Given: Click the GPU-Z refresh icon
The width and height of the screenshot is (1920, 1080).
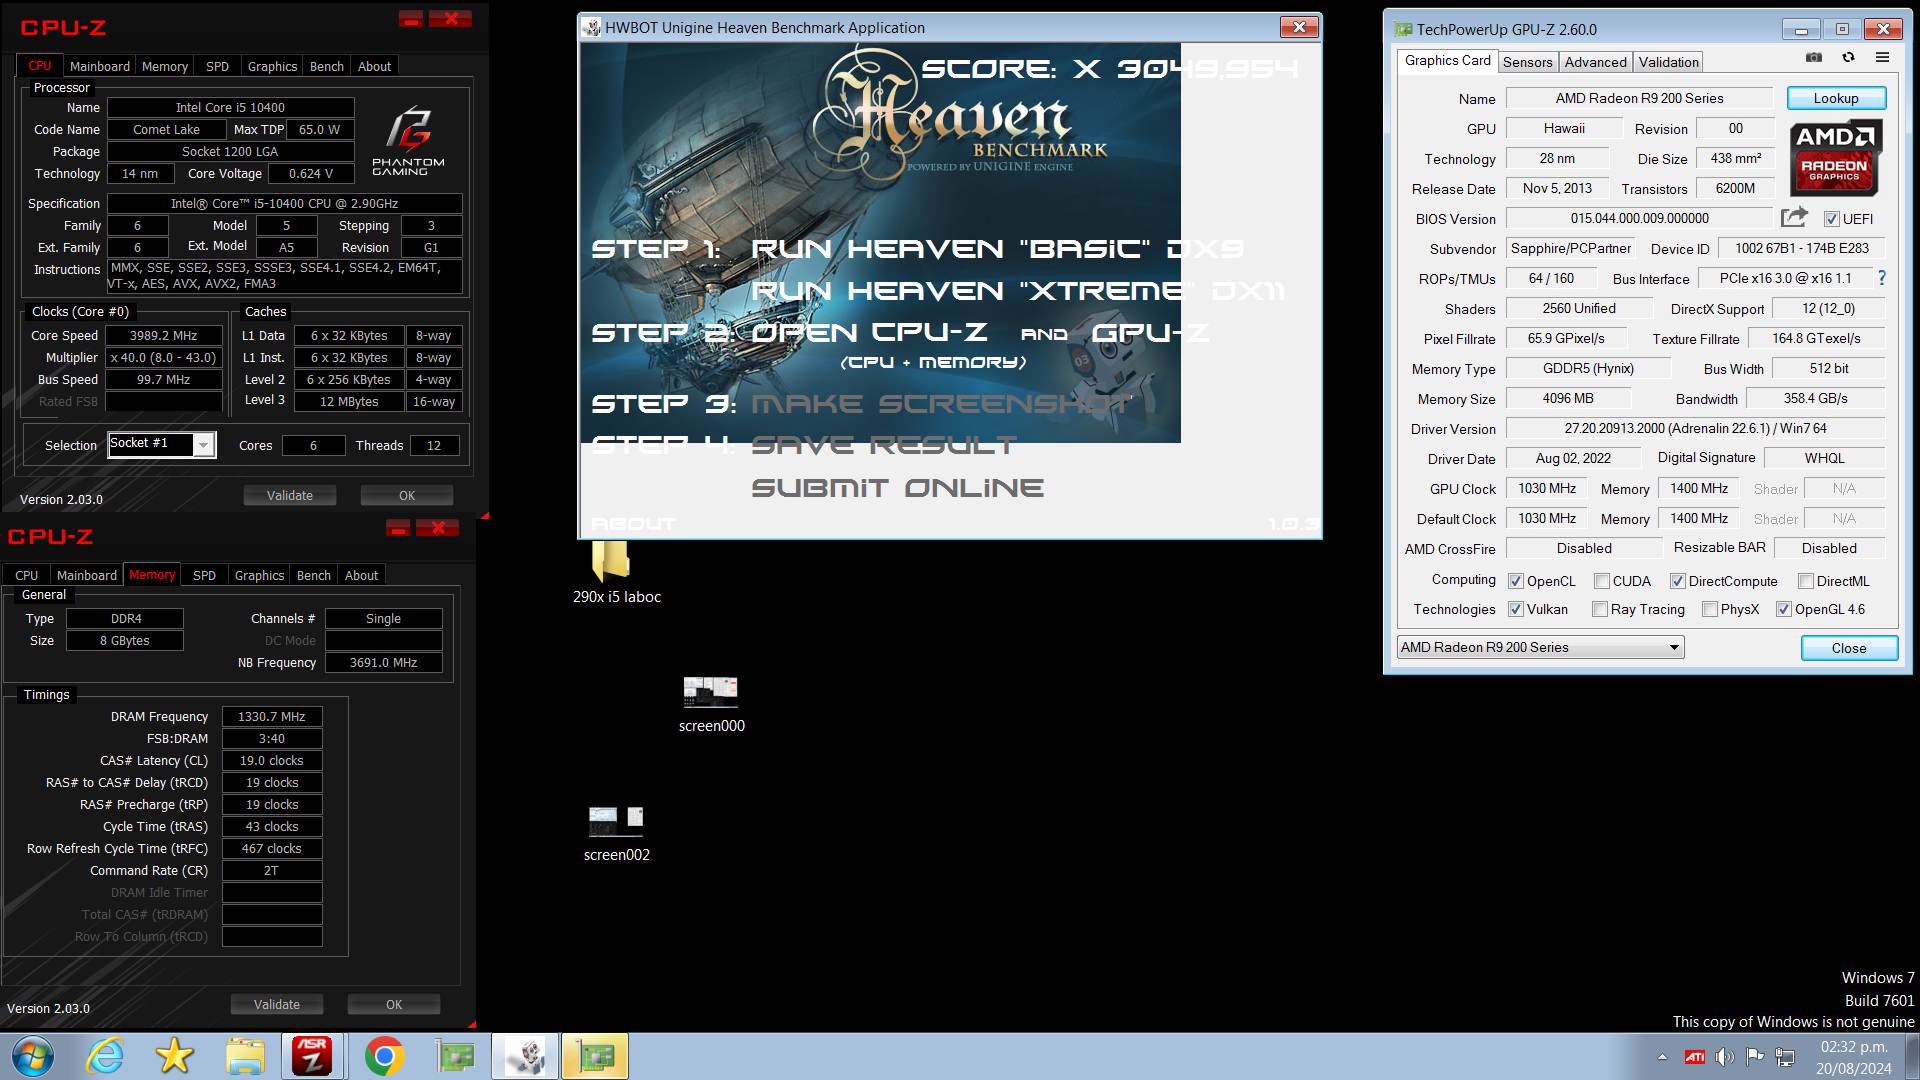Looking at the screenshot, I should 1848,58.
